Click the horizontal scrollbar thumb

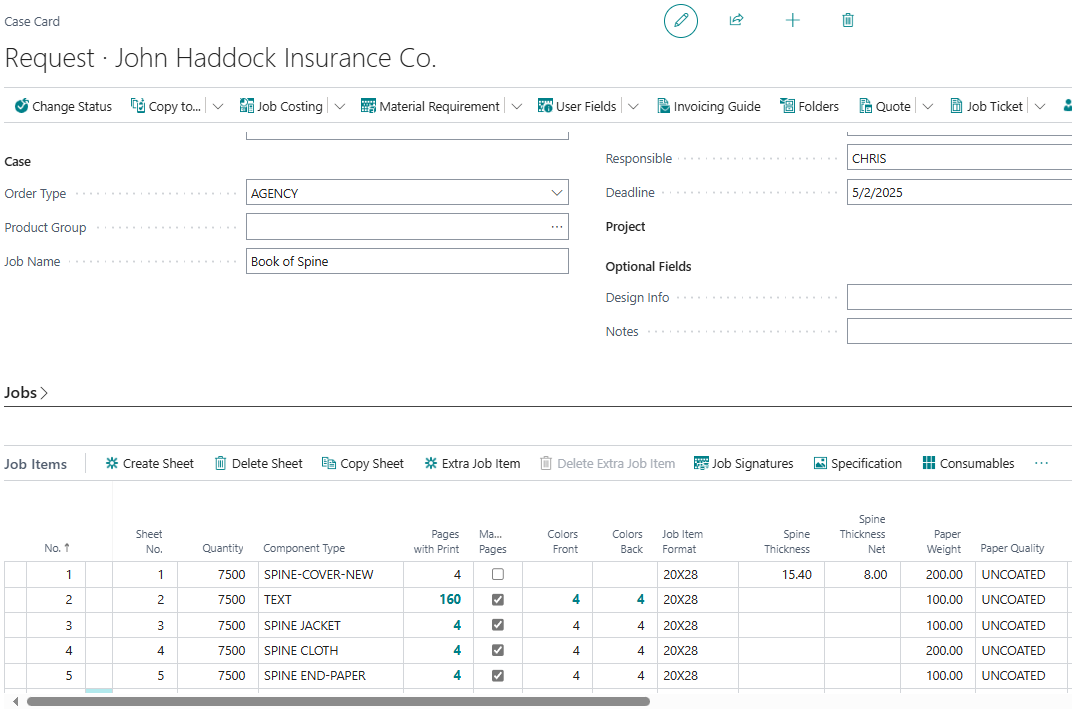(338, 701)
